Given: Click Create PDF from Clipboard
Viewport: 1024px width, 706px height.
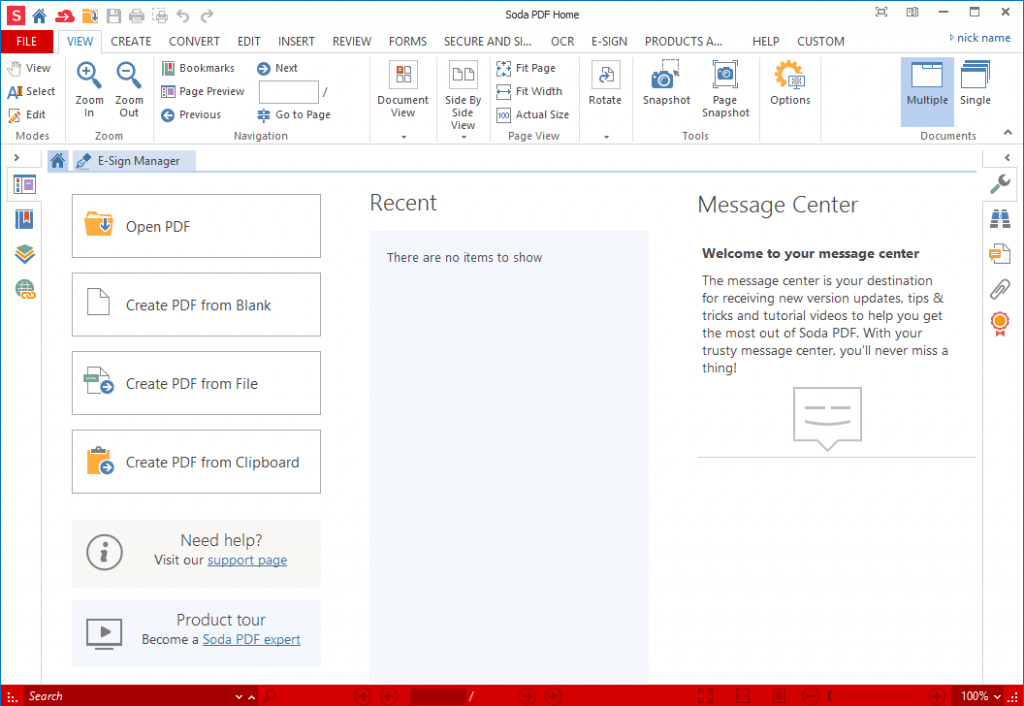Looking at the screenshot, I should coord(196,462).
